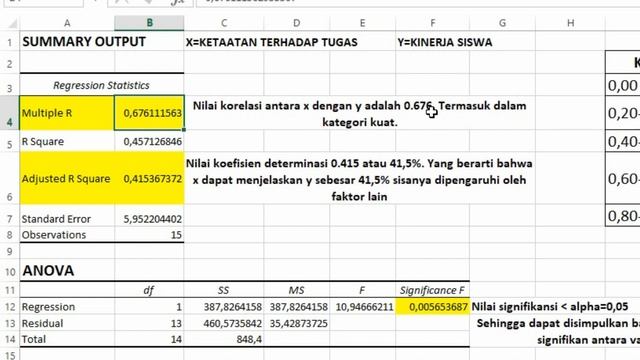Select column D header

point(297,23)
